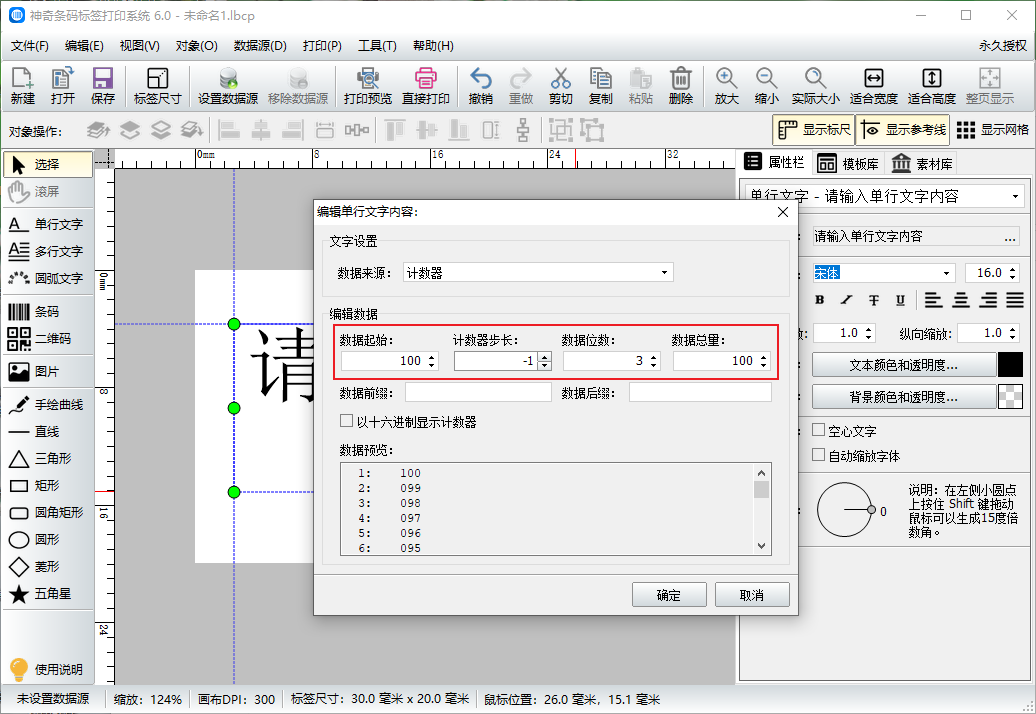Increase 数据起始 value with up arrow
This screenshot has width=1036, height=714.
431,357
